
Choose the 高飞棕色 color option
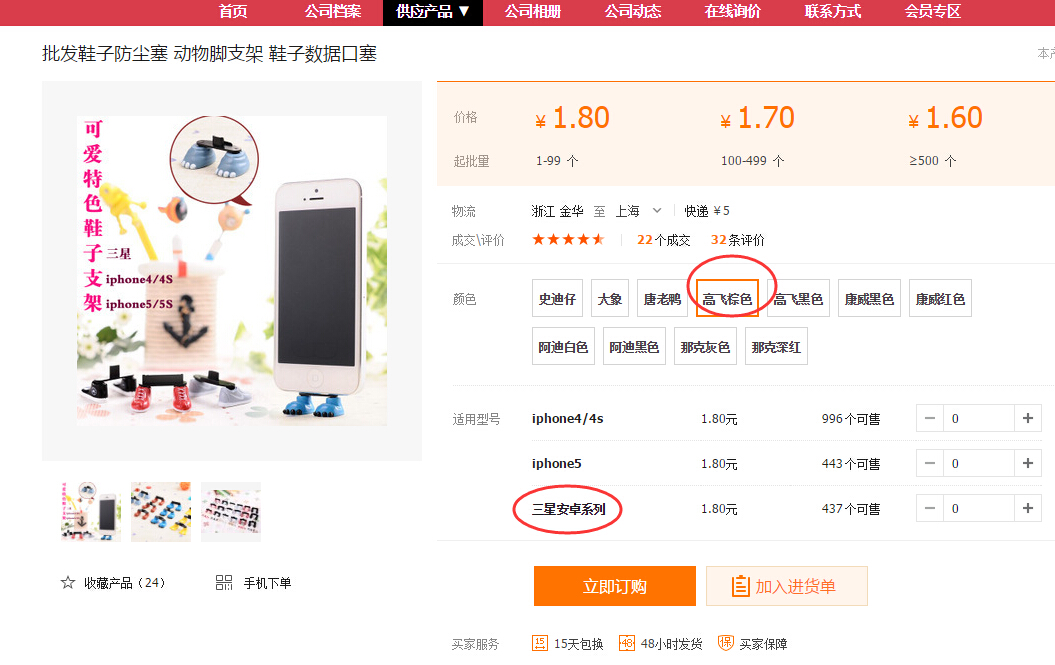(727, 298)
